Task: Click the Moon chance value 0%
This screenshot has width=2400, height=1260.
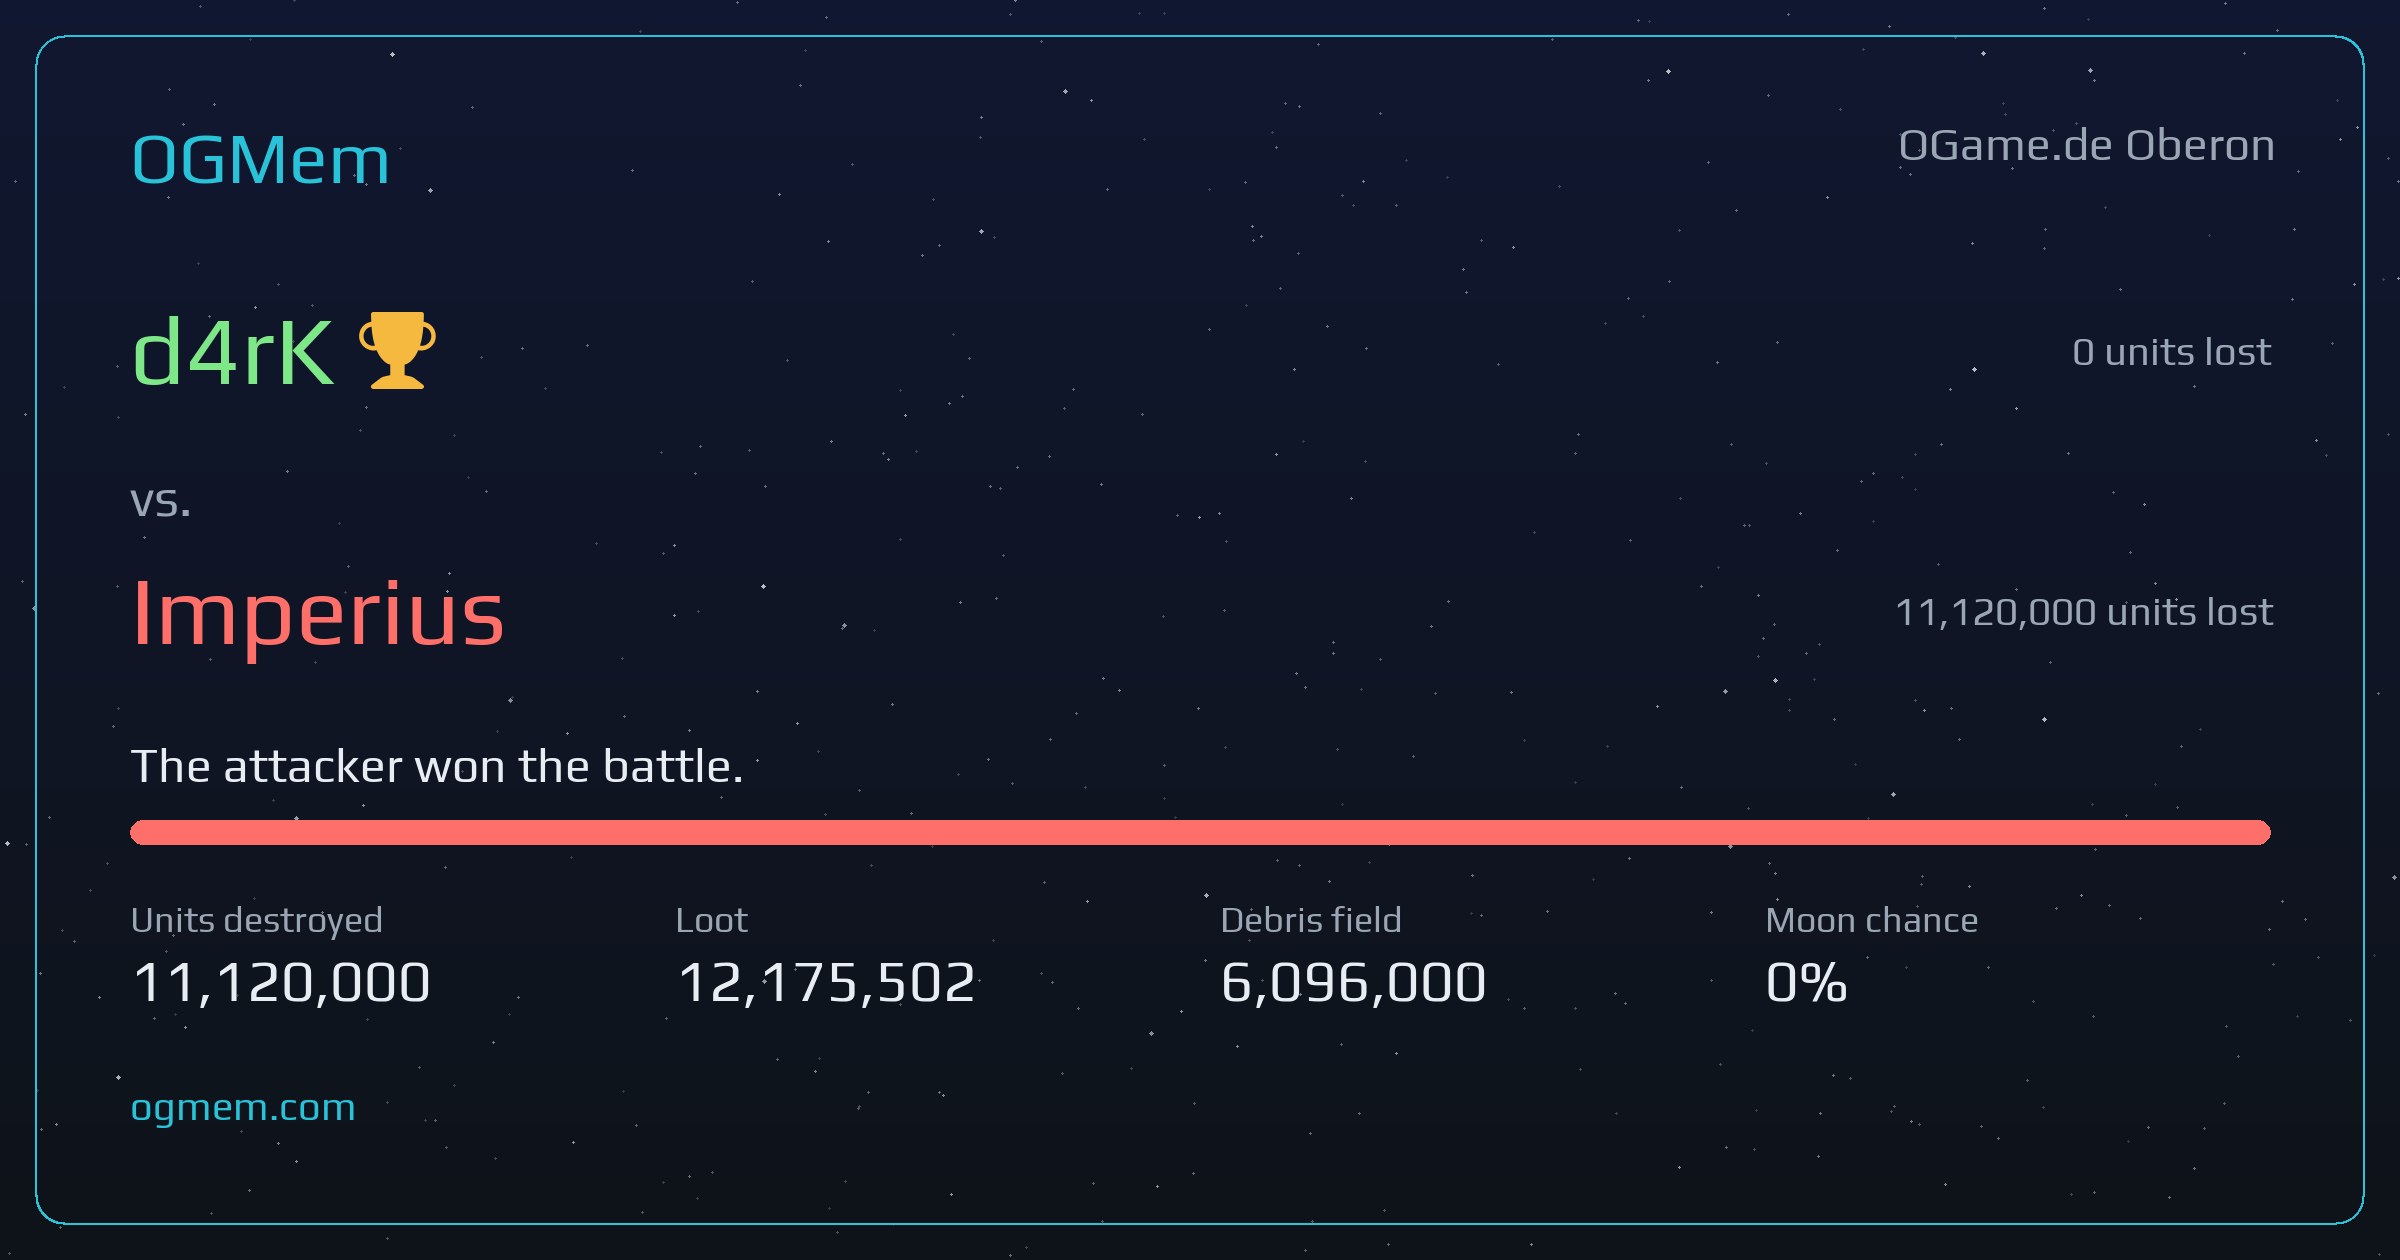Action: pyautogui.click(x=1806, y=983)
